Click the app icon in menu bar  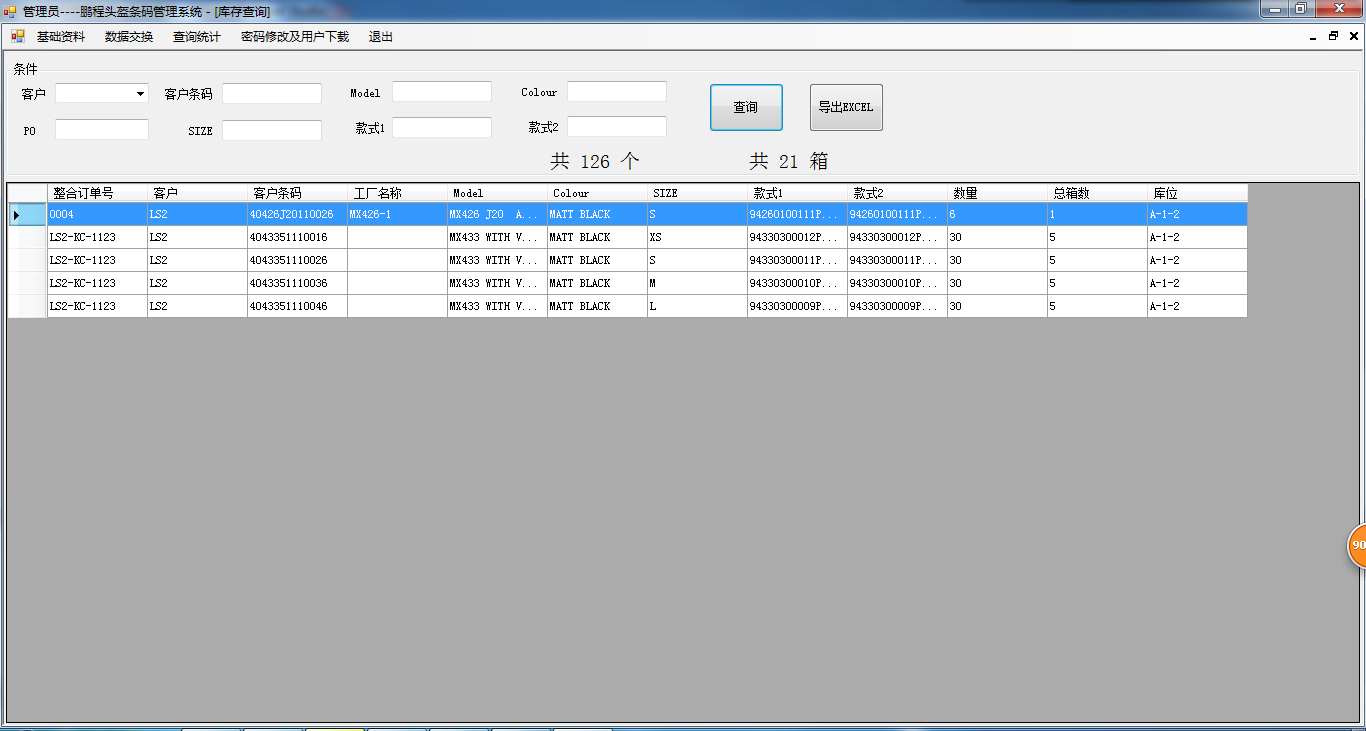[x=17, y=36]
